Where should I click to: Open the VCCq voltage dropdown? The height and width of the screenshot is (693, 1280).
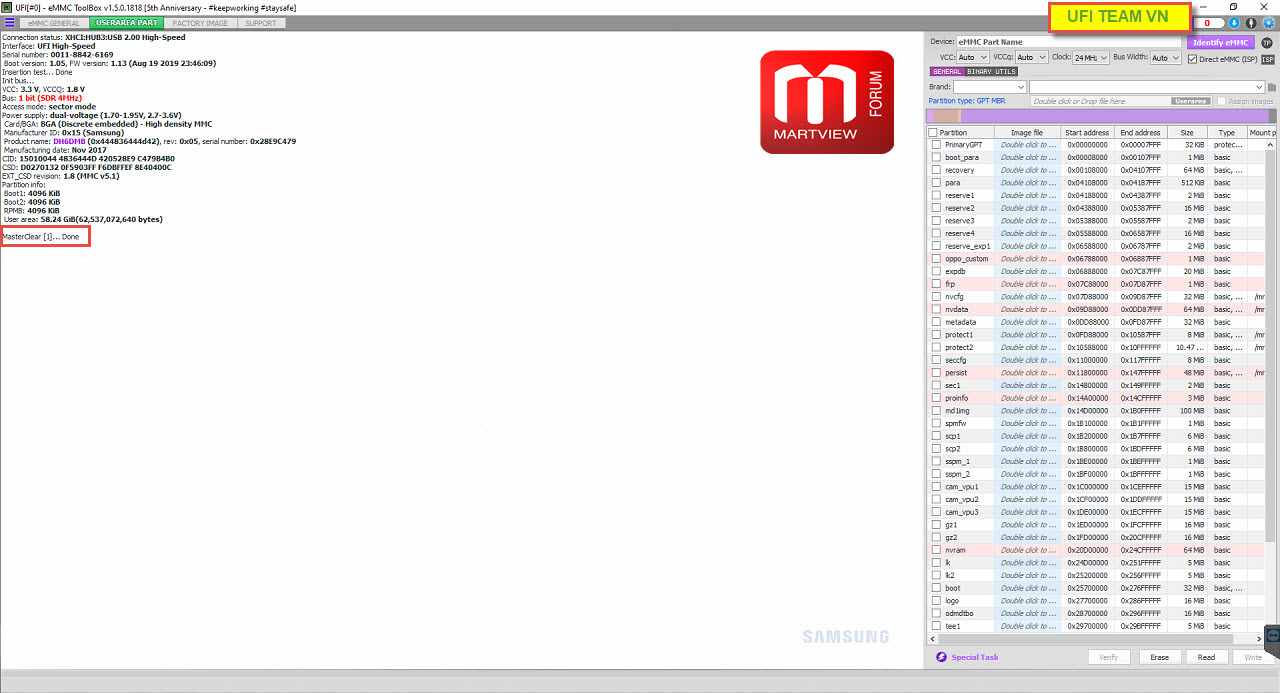(1031, 58)
